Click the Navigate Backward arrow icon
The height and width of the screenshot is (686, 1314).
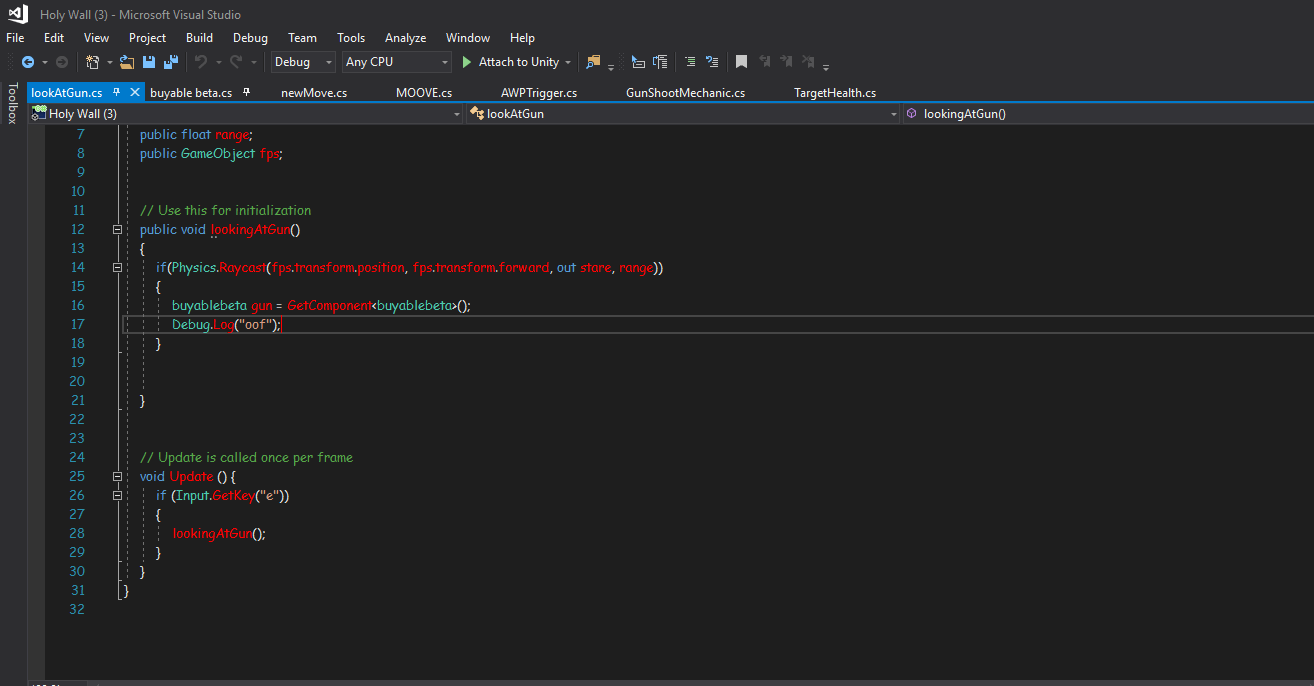(27, 62)
